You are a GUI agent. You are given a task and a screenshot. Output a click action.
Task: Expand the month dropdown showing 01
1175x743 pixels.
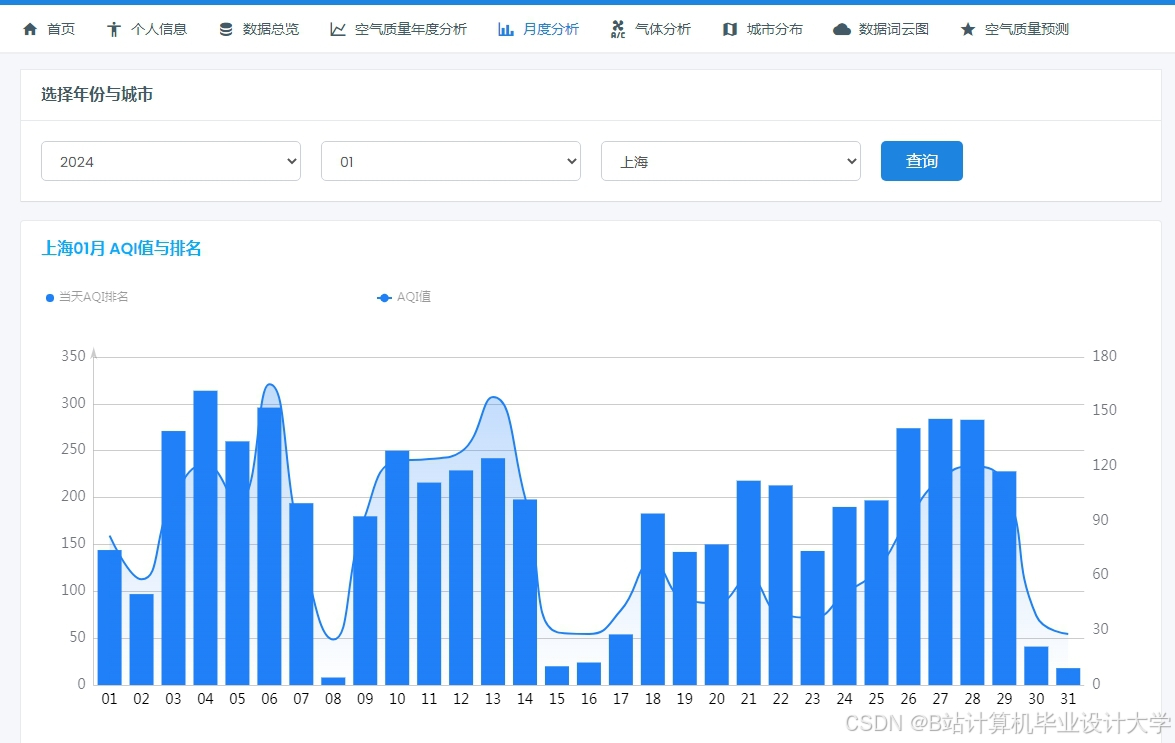click(x=450, y=160)
